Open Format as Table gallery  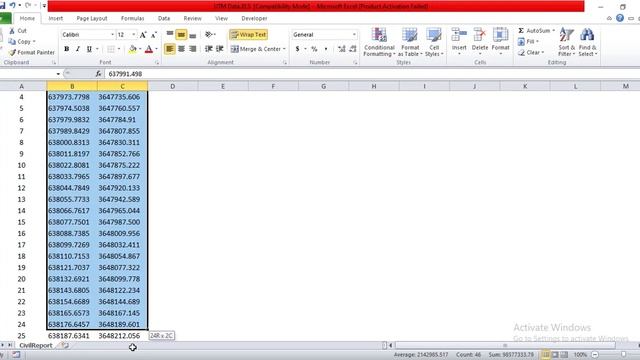(410, 42)
